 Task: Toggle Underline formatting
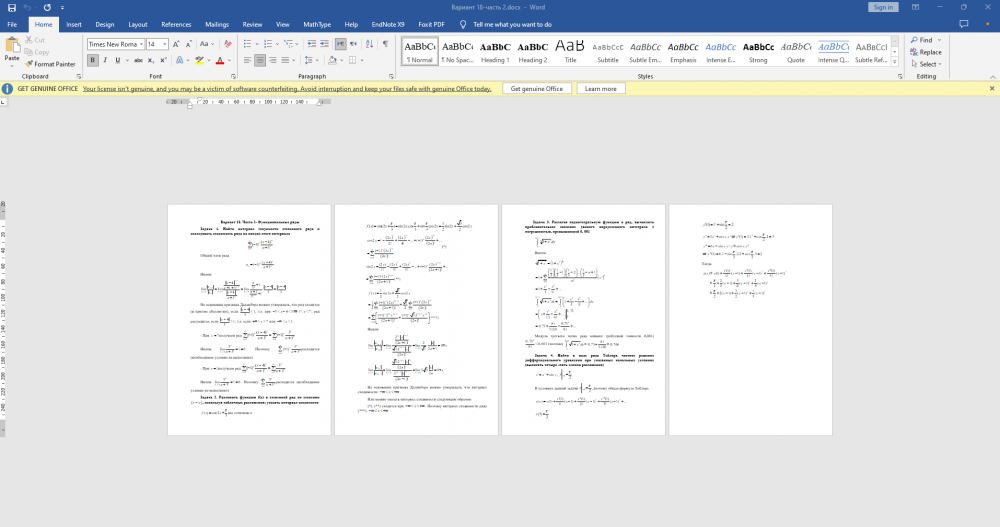(117, 60)
